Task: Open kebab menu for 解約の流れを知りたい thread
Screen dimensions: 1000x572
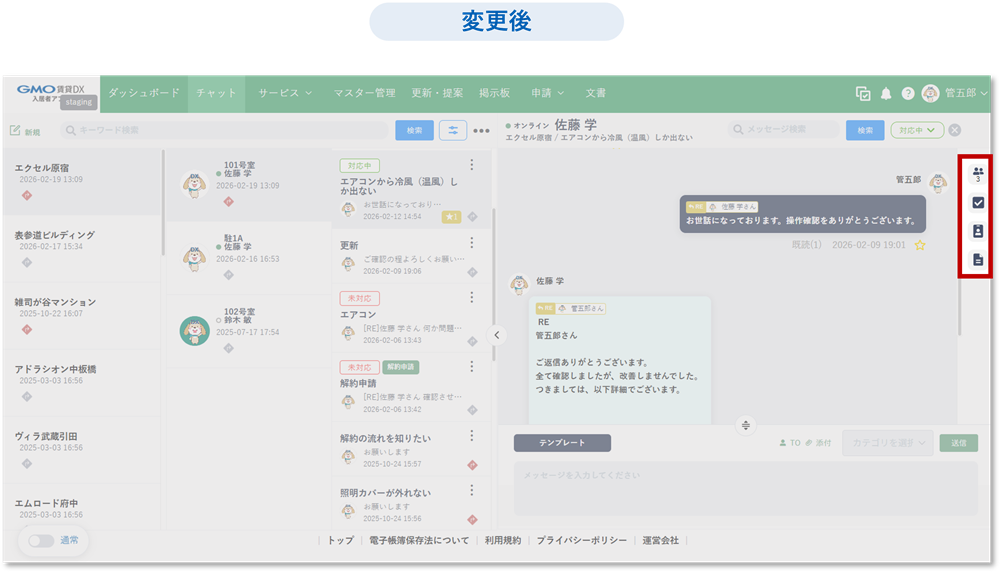Action: pyautogui.click(x=472, y=436)
